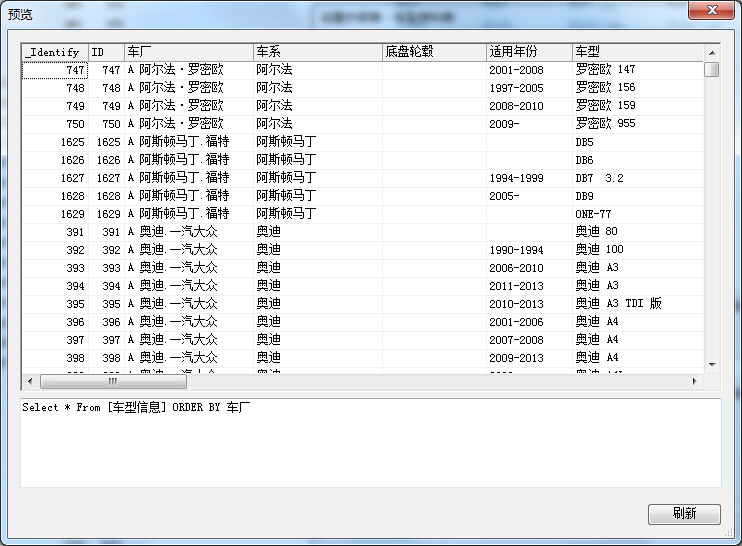The height and width of the screenshot is (546, 742).
Task: Select cell 罗密欧 156
Action: point(638,88)
